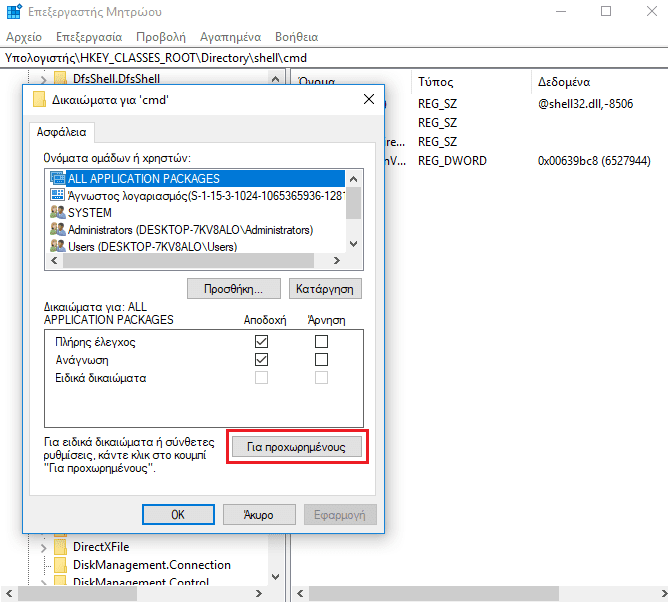This screenshot has height=602, width=668.
Task: Click the Για προχωρημένους button
Action: coord(297,447)
